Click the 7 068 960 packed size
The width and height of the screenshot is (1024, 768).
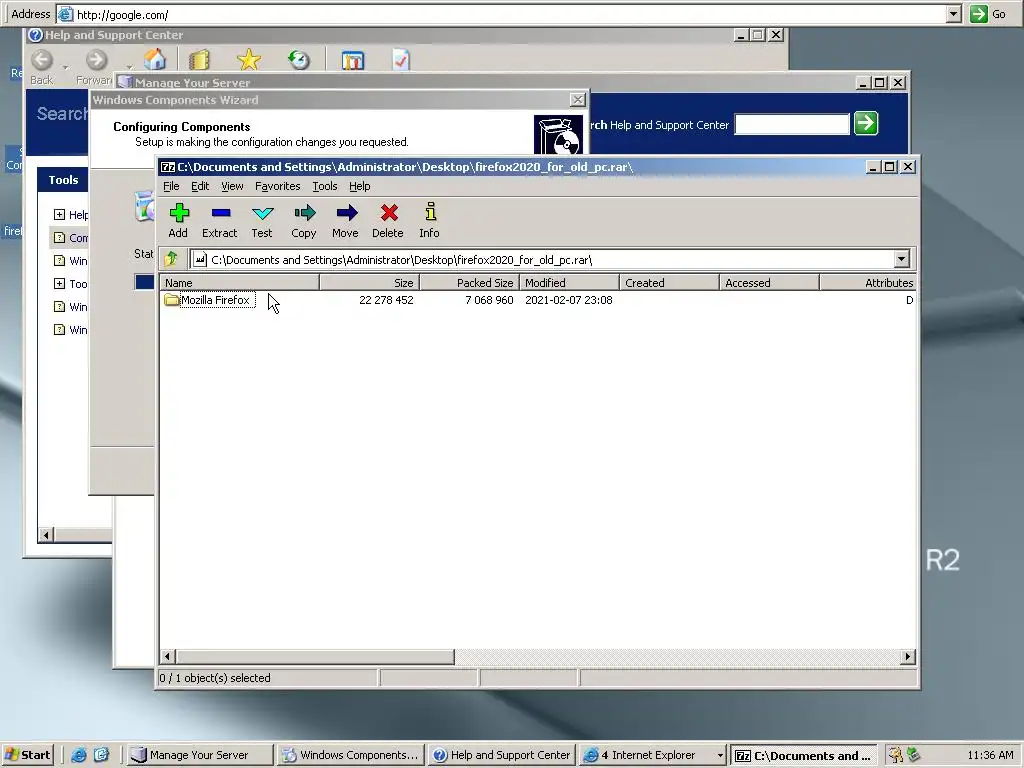[489, 300]
